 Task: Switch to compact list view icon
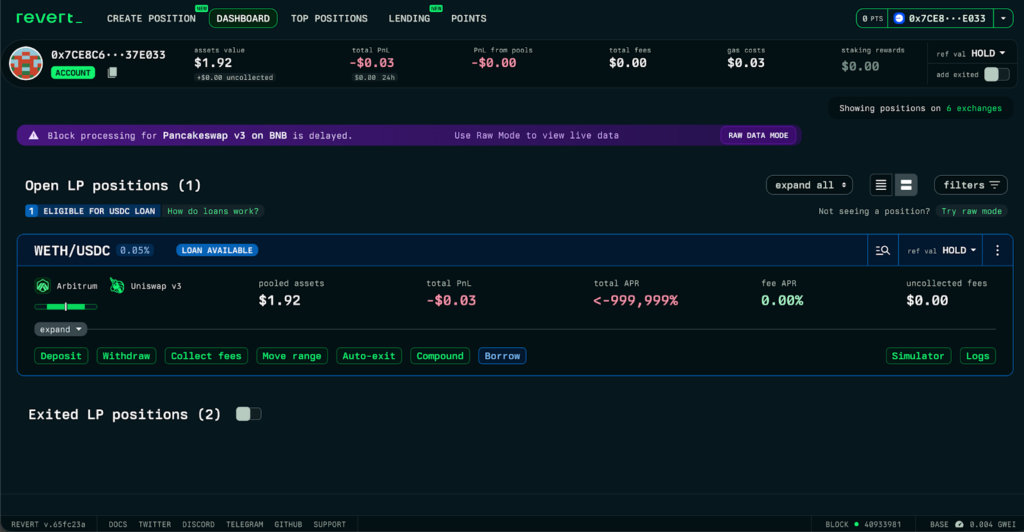click(x=880, y=185)
